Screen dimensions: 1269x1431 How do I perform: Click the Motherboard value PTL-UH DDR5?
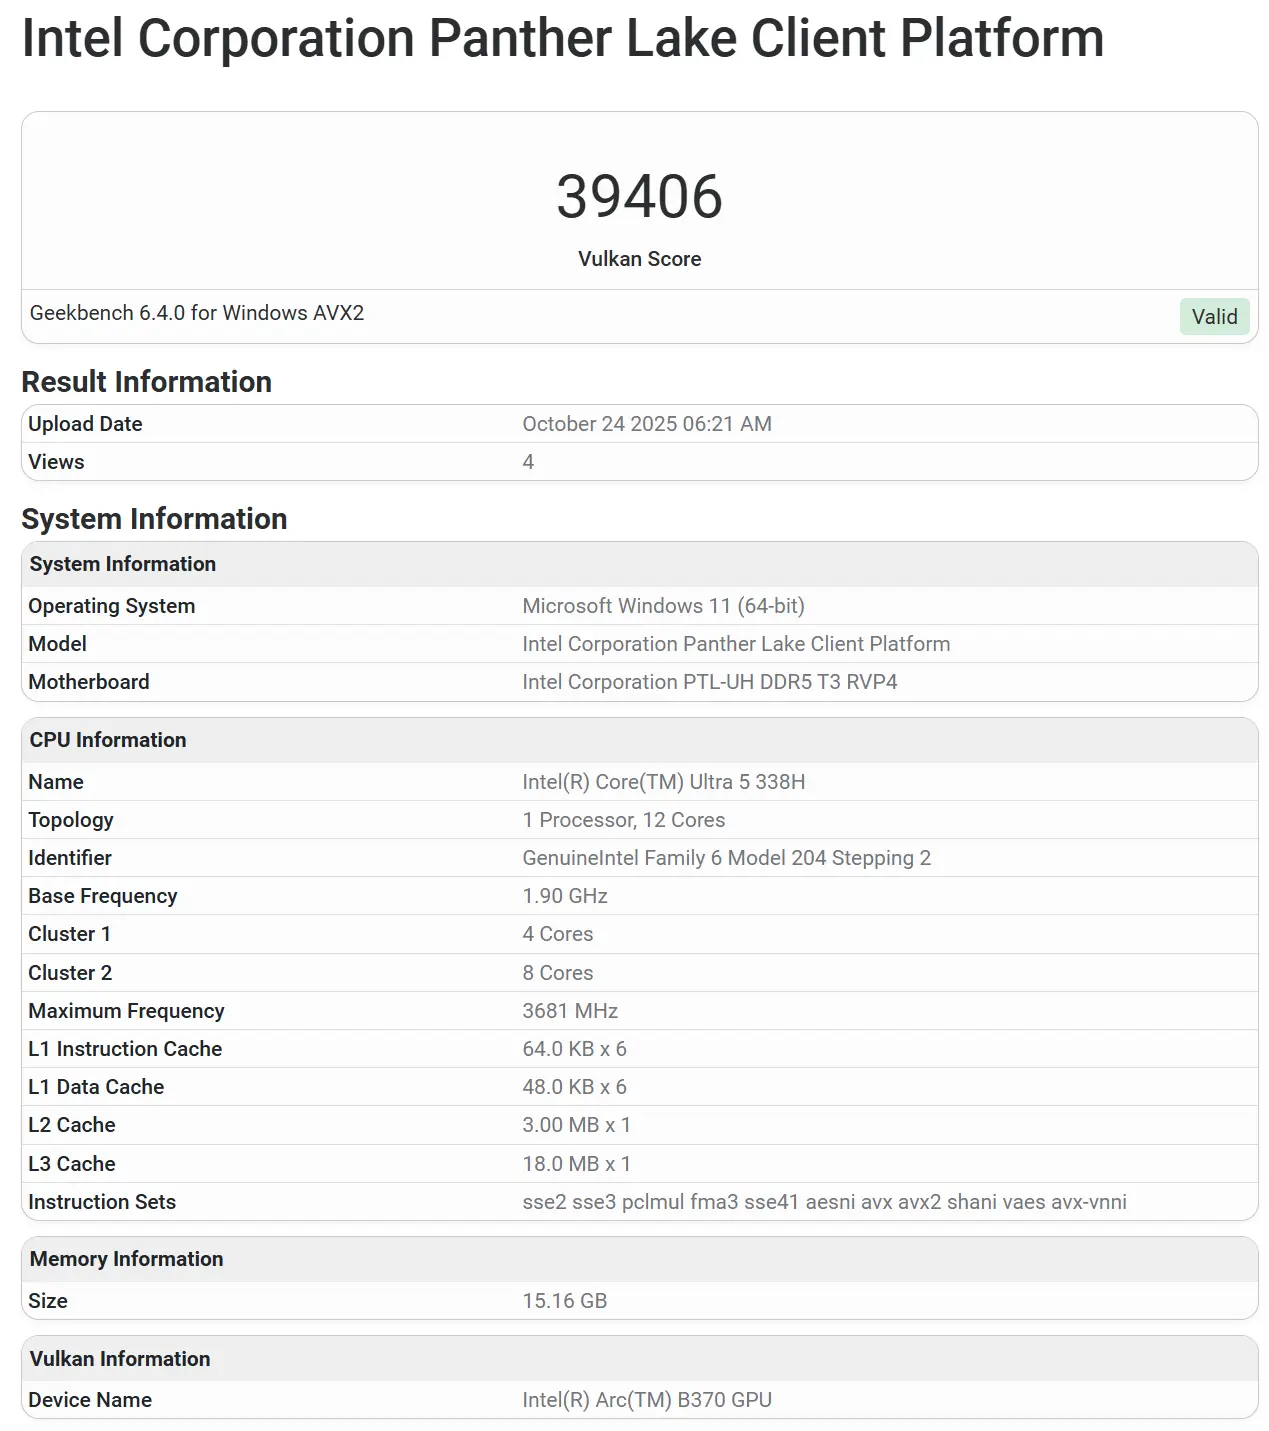(709, 682)
